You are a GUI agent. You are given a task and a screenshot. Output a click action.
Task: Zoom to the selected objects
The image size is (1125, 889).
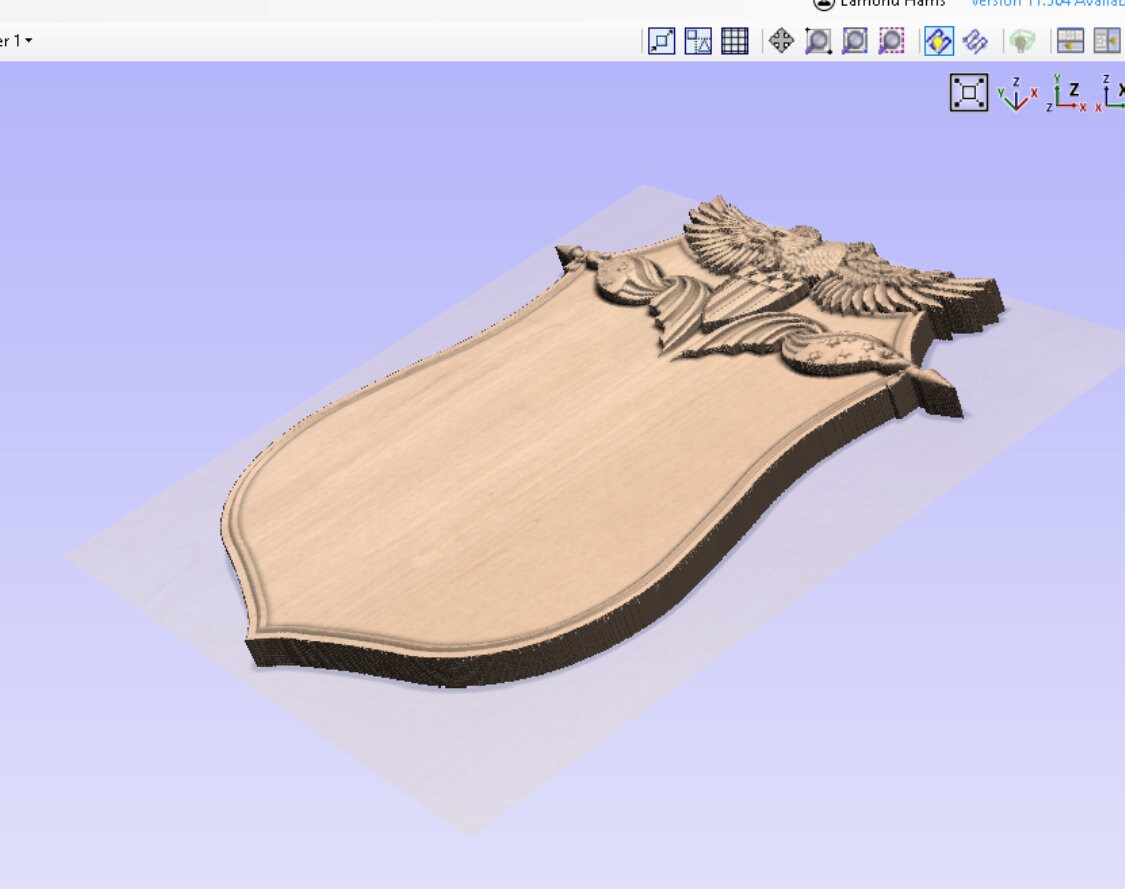pos(892,42)
